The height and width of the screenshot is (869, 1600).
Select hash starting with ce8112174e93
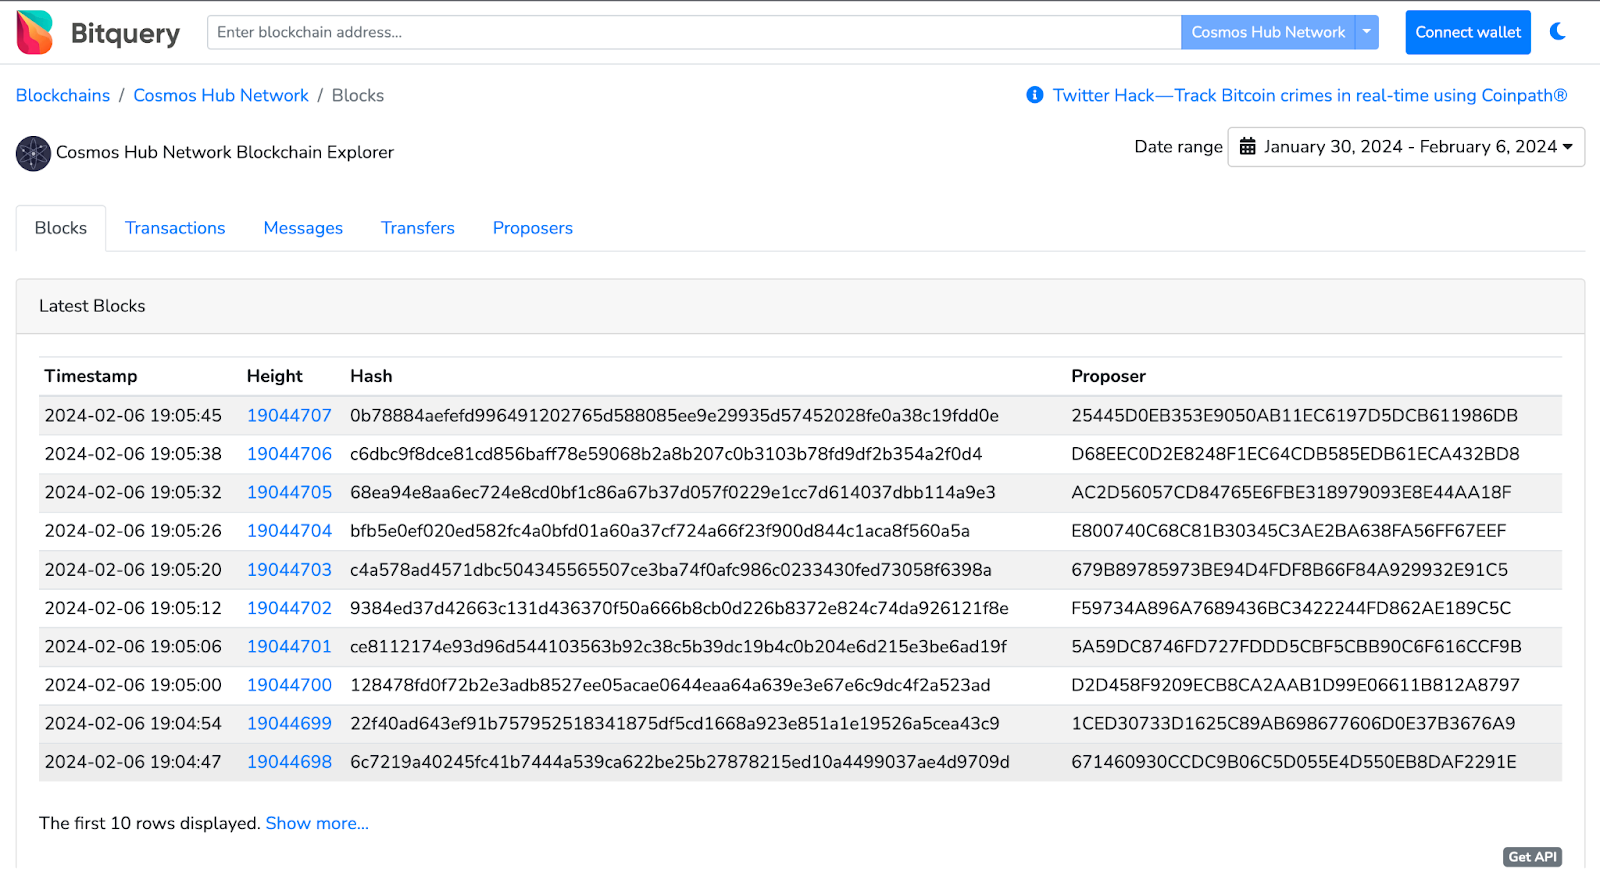coord(678,647)
